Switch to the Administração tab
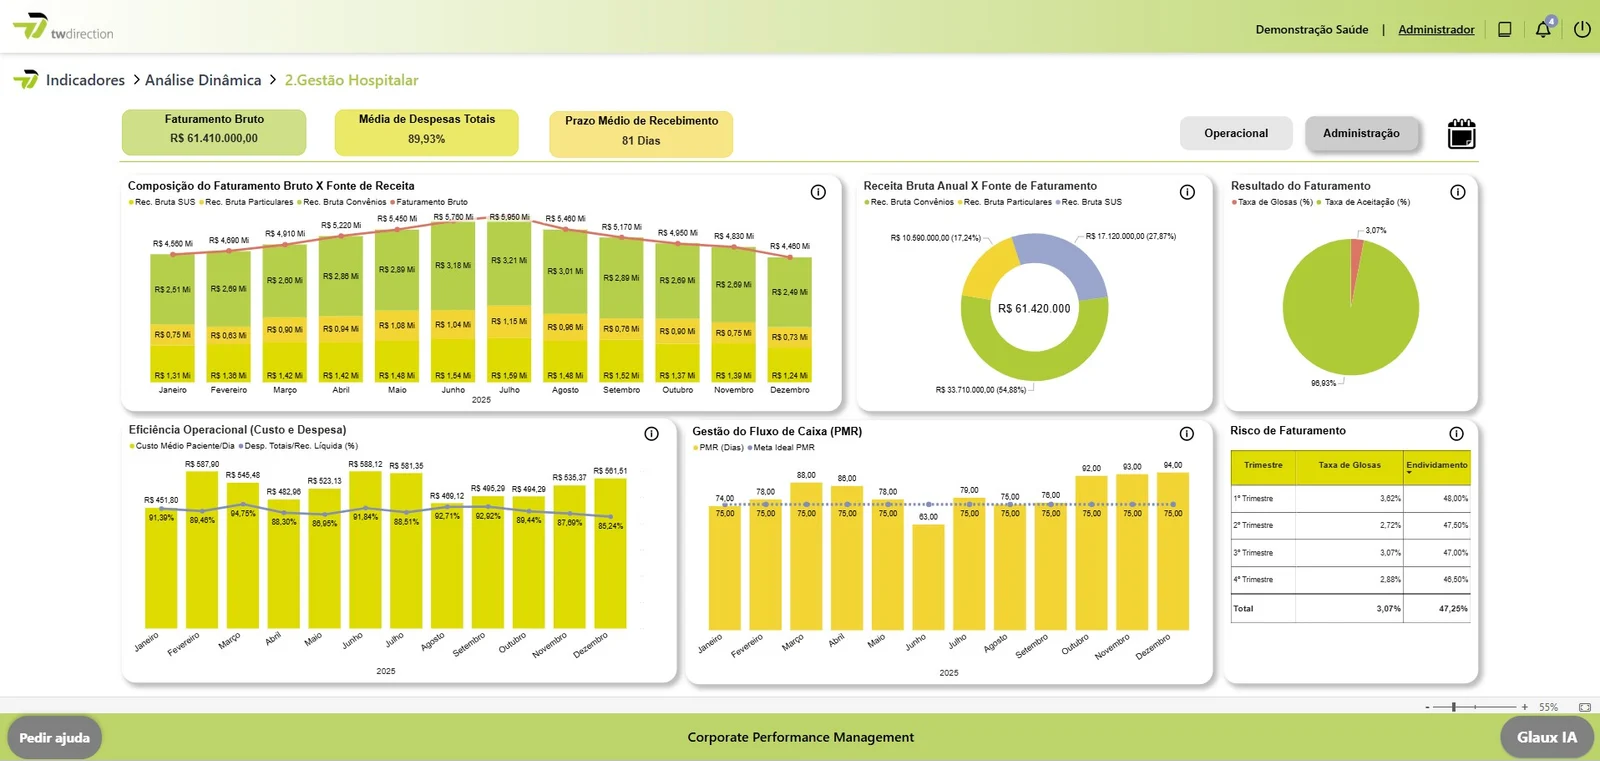The image size is (1600, 761). click(x=1361, y=133)
